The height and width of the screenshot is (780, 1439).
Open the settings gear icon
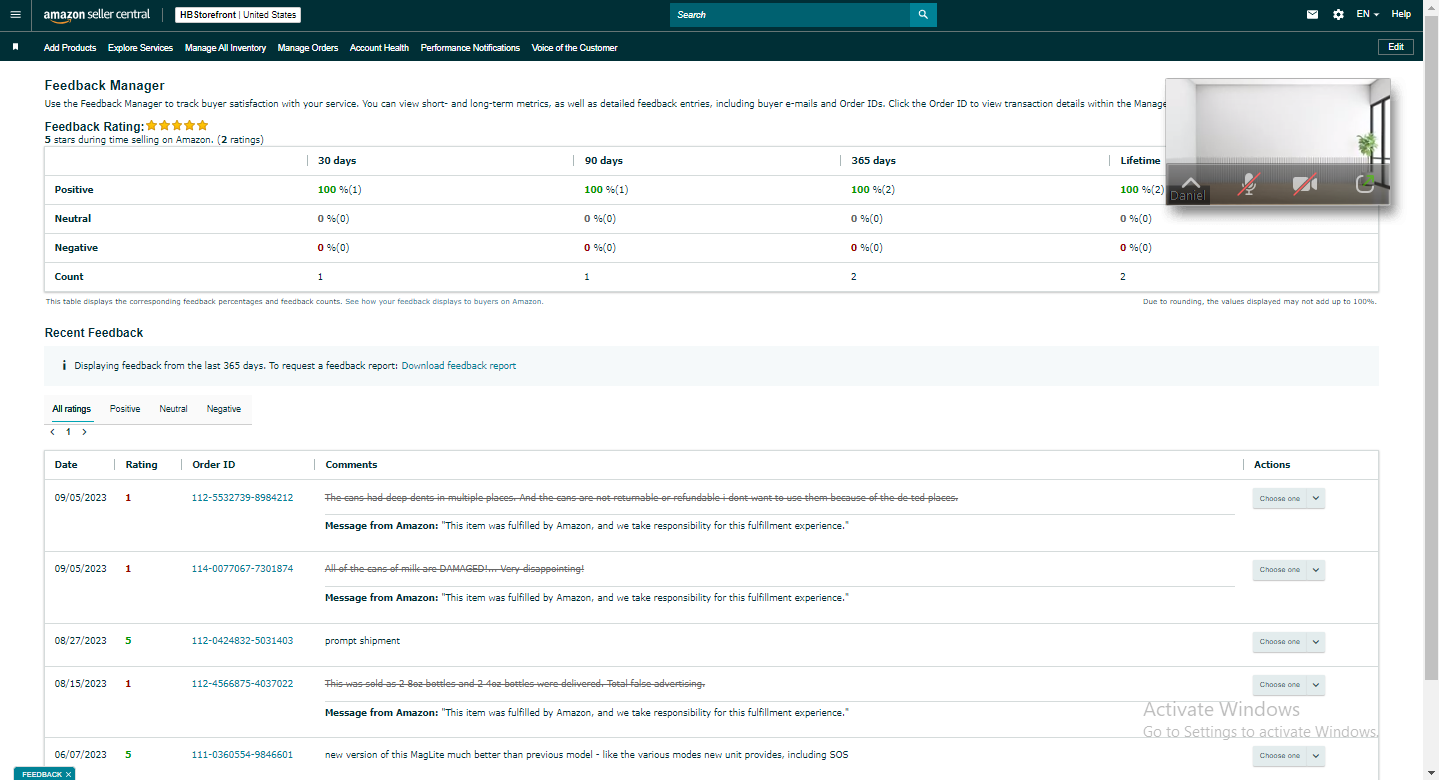[1338, 15]
